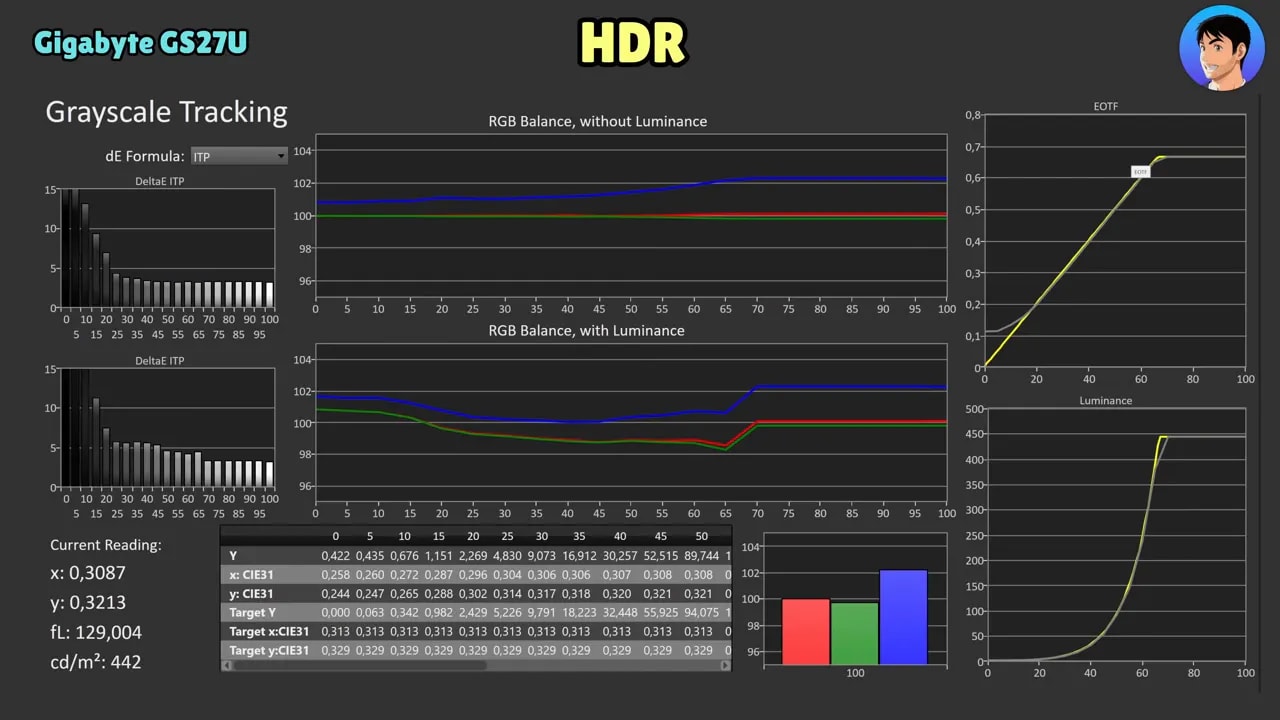1280x720 pixels.
Task: Click the lower 'DeltaE ITP' chart title
Action: coord(159,360)
